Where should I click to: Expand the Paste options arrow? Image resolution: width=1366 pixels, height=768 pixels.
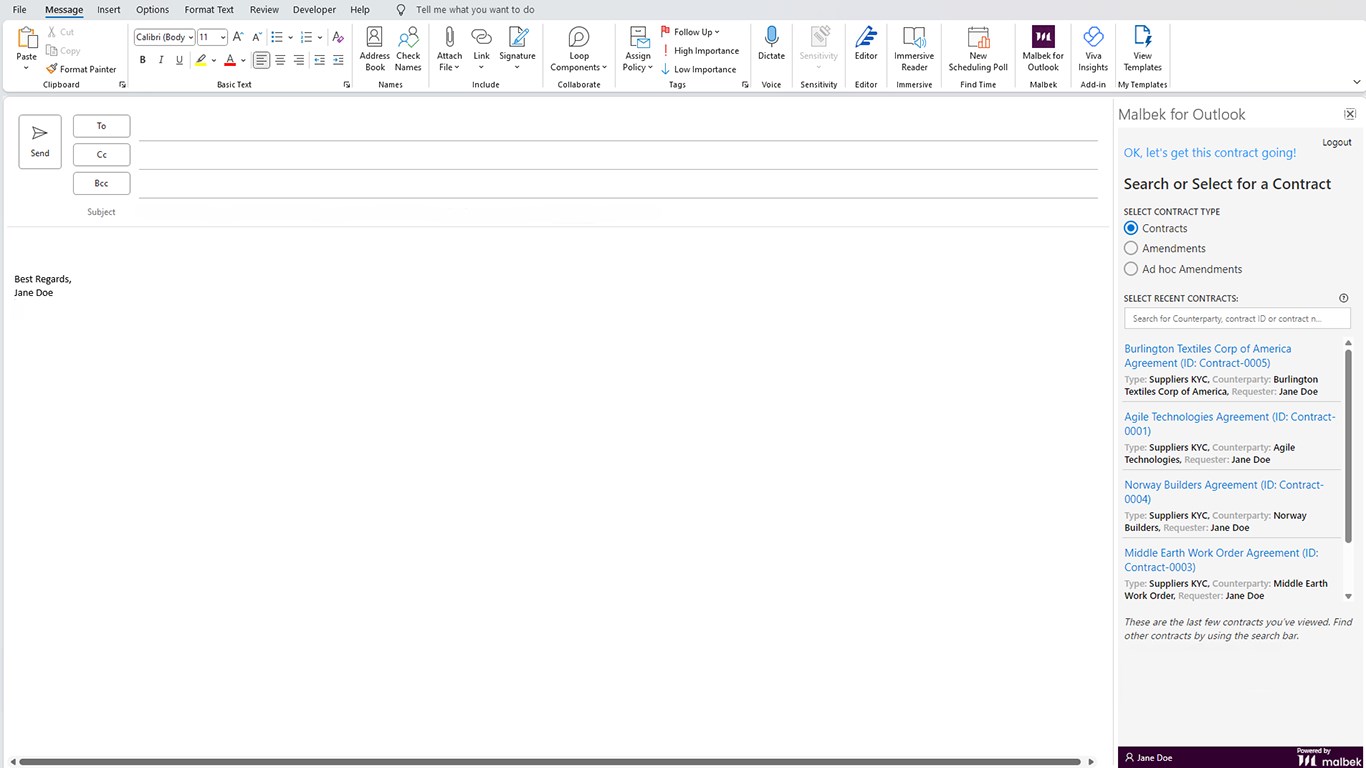27,68
